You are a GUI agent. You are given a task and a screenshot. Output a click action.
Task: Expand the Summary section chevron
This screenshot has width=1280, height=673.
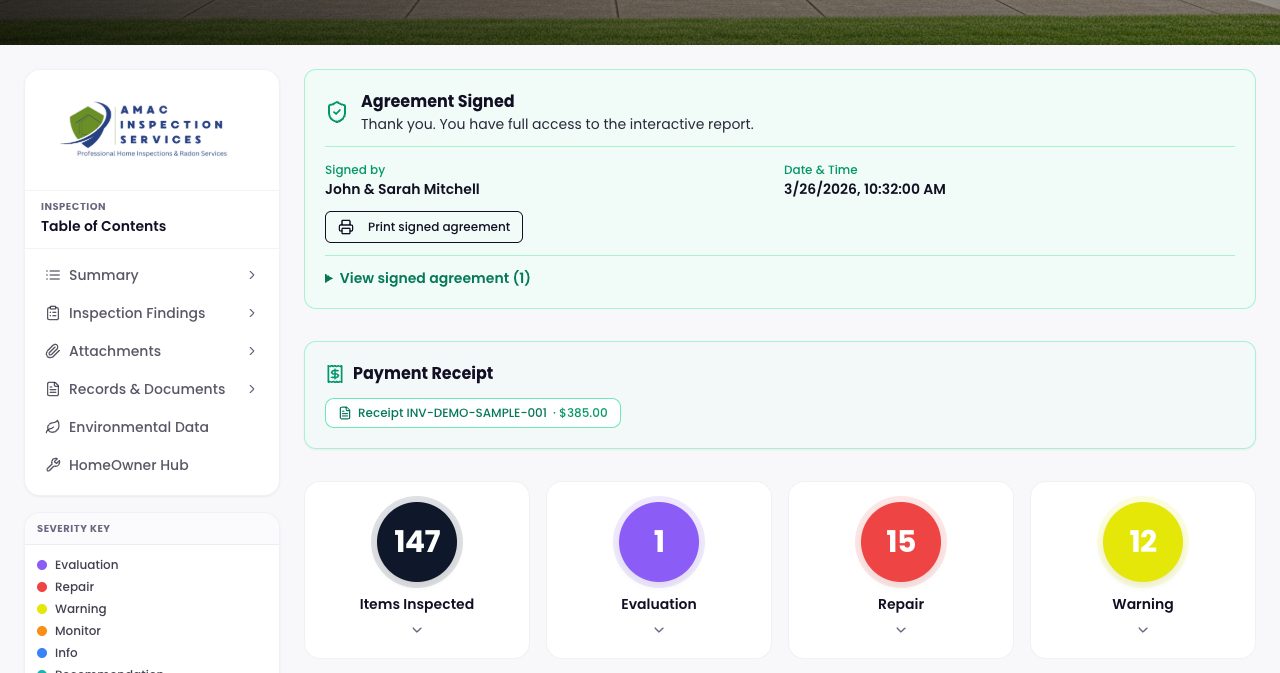click(x=252, y=275)
